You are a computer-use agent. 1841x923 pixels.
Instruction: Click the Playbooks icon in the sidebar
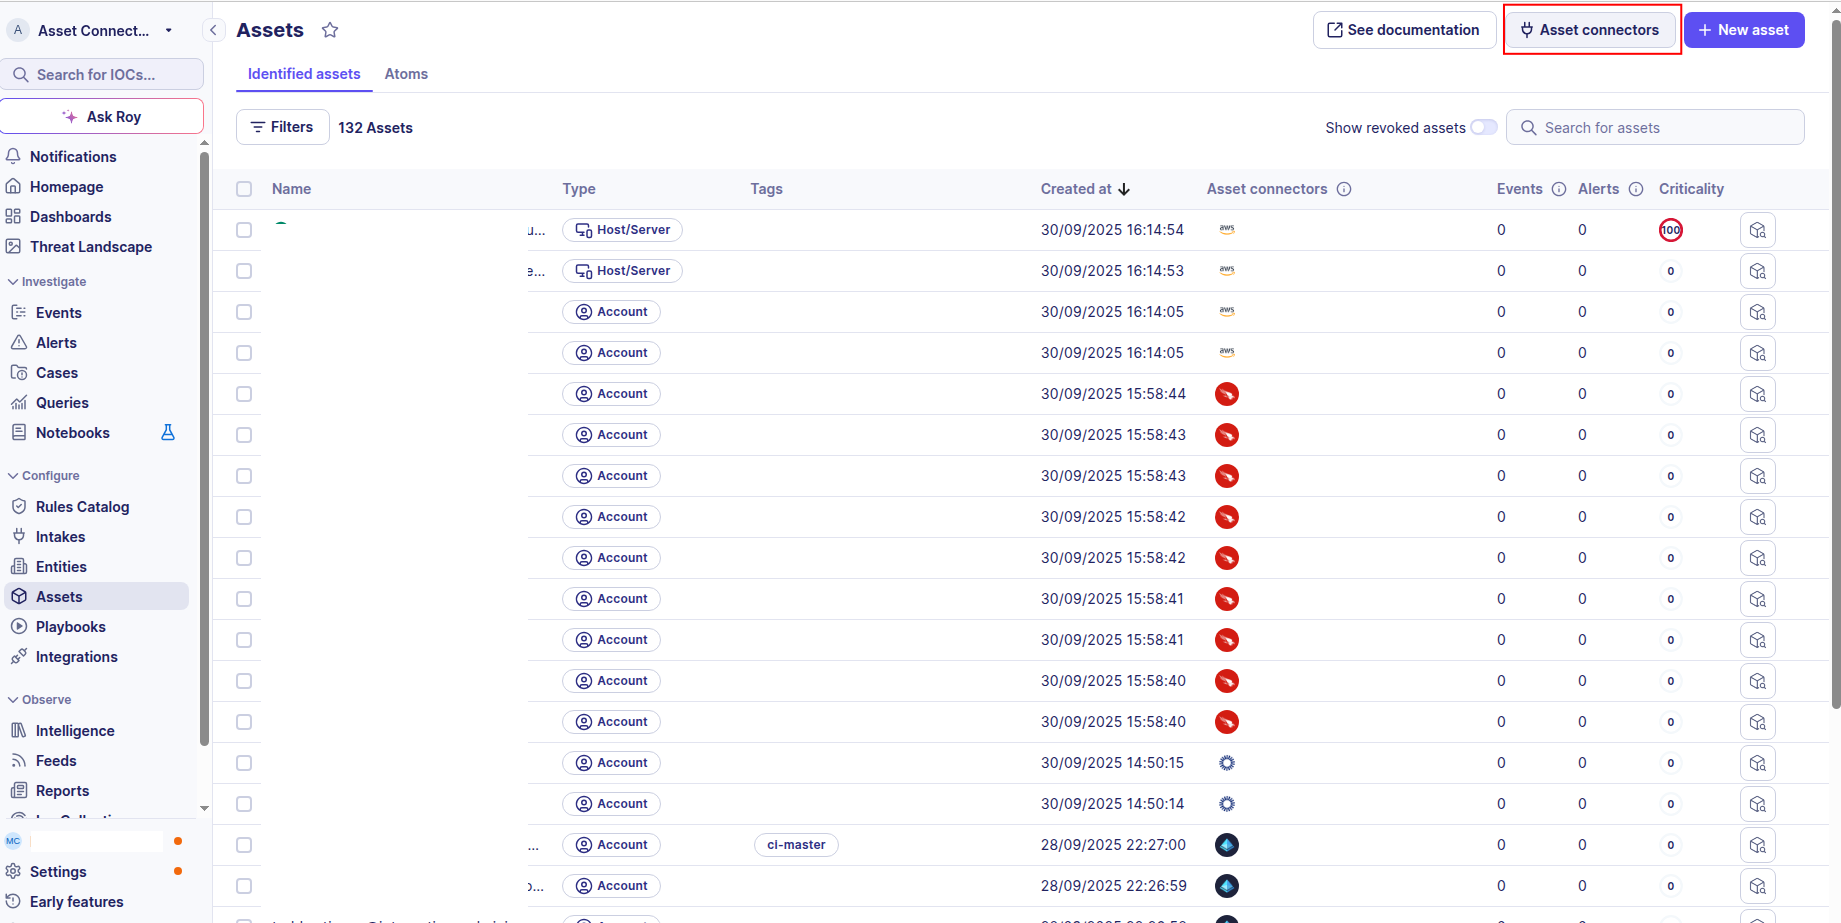(x=20, y=626)
